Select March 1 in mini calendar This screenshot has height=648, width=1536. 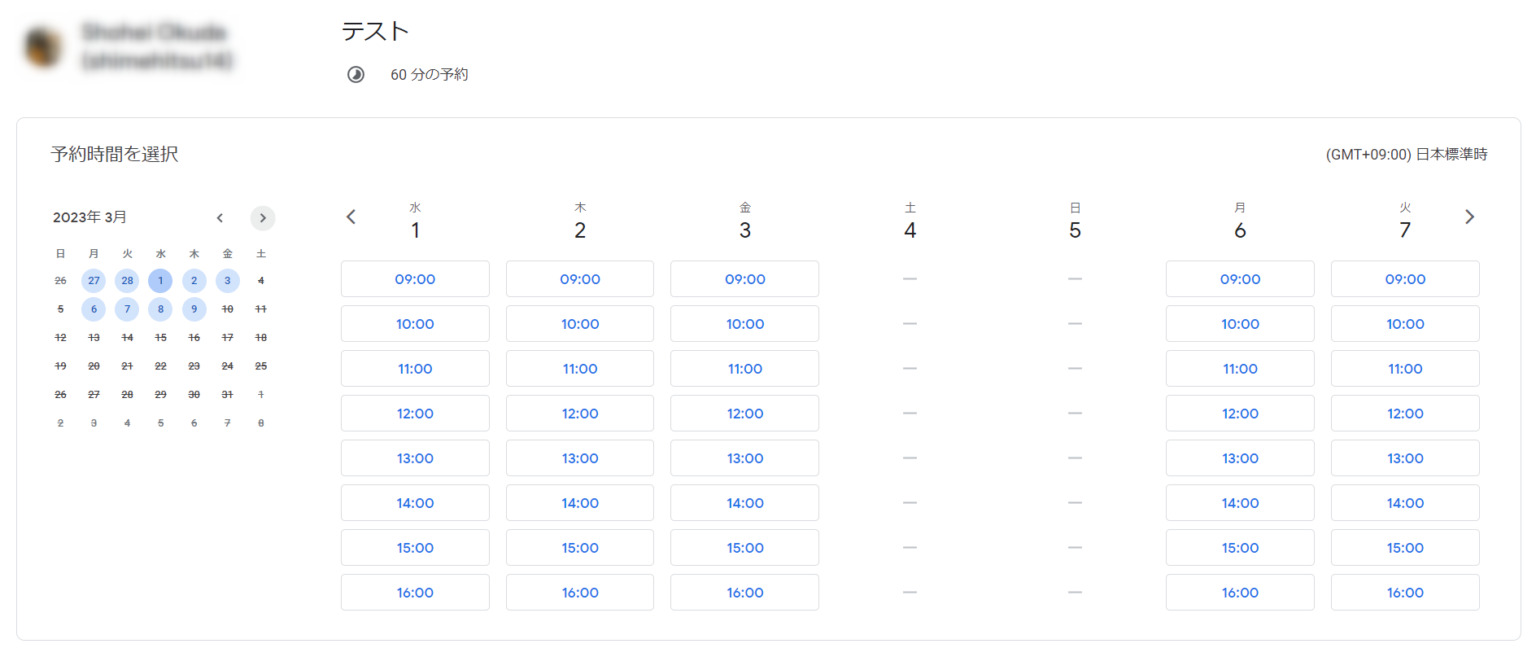pos(160,281)
